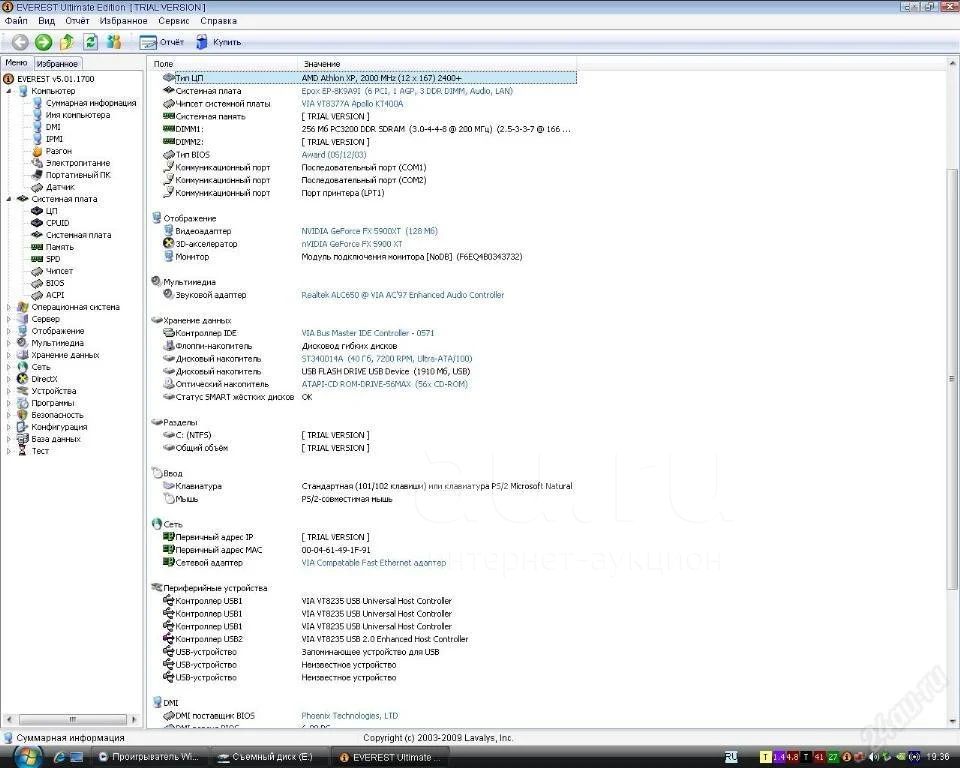Screen dimensions: 960x768
Task: Open the Отчёт report button
Action: [162, 42]
